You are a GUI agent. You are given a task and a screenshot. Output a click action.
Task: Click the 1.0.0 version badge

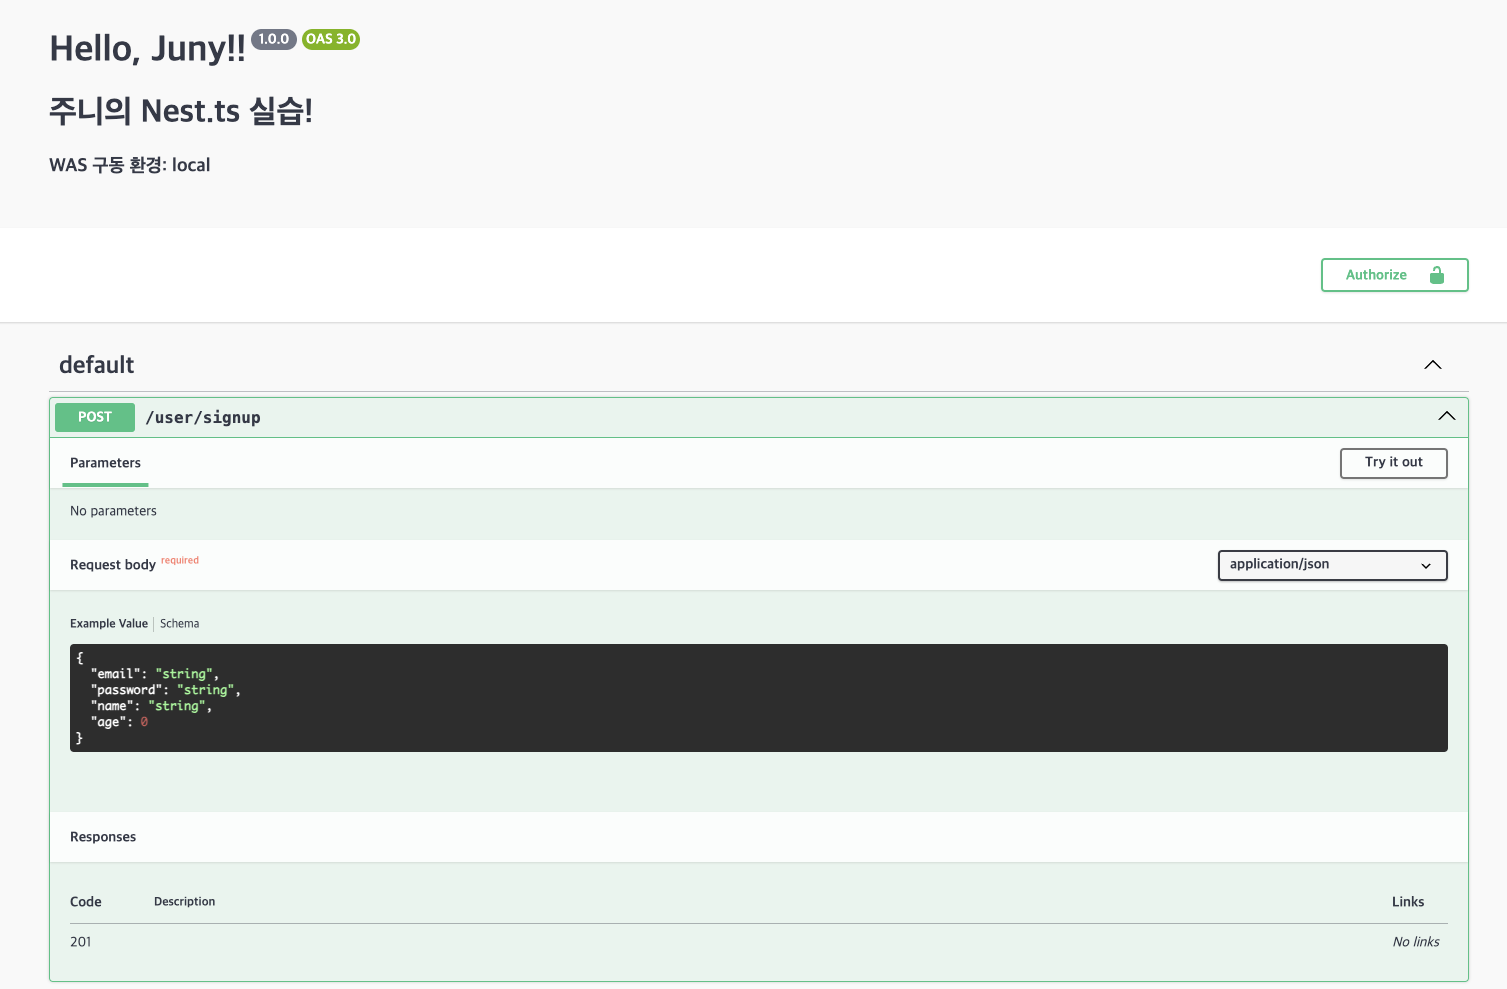pyautogui.click(x=273, y=39)
